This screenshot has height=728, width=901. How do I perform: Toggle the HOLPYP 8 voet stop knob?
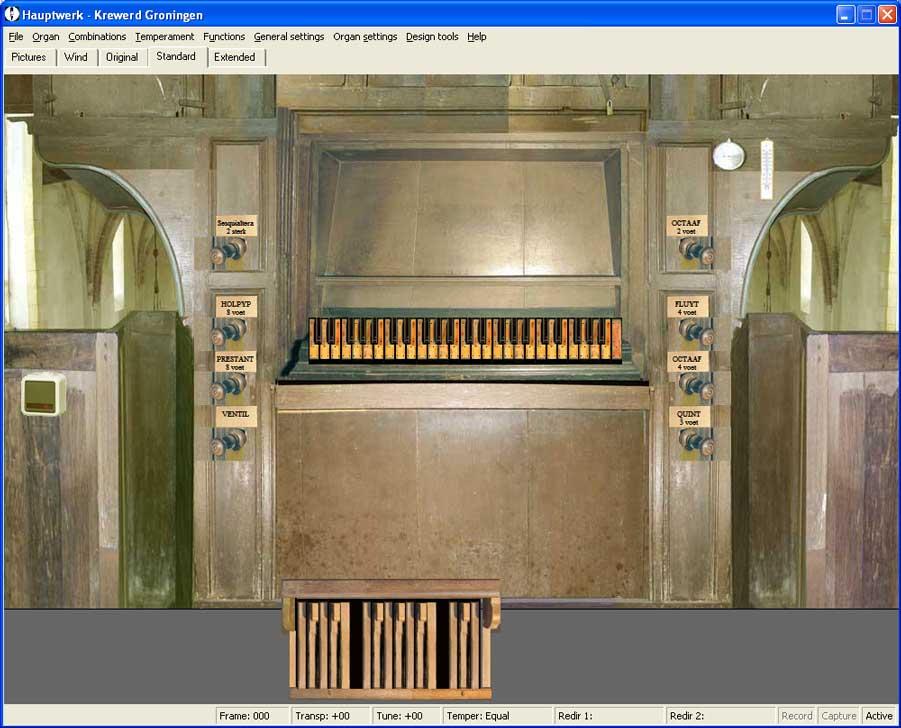(234, 329)
